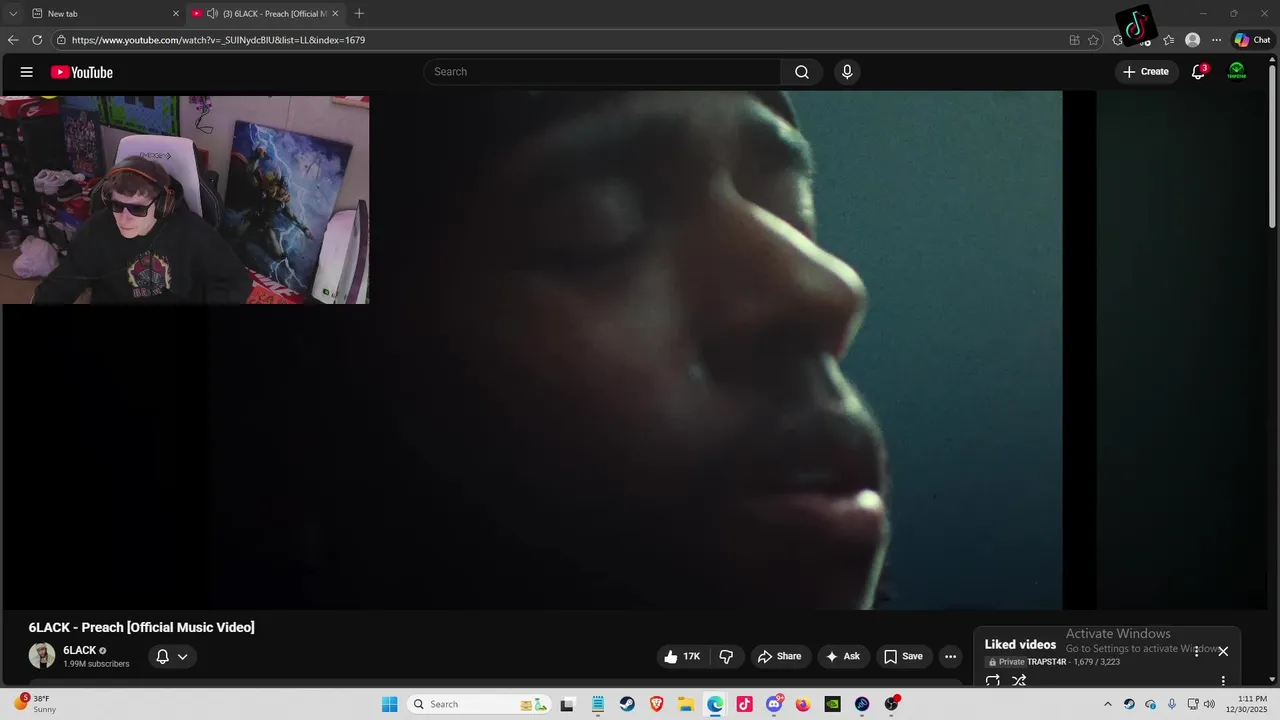Open the 6LACK channel avatar

coord(42,656)
